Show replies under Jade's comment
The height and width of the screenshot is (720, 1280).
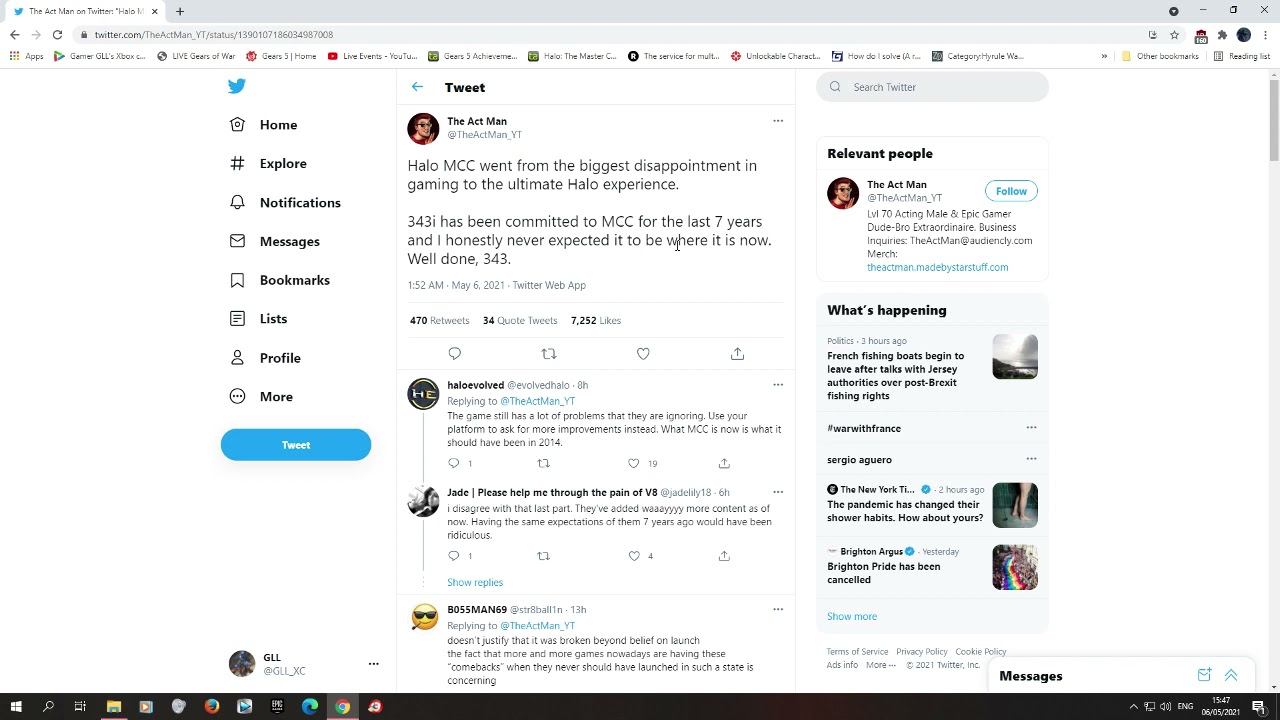(475, 583)
